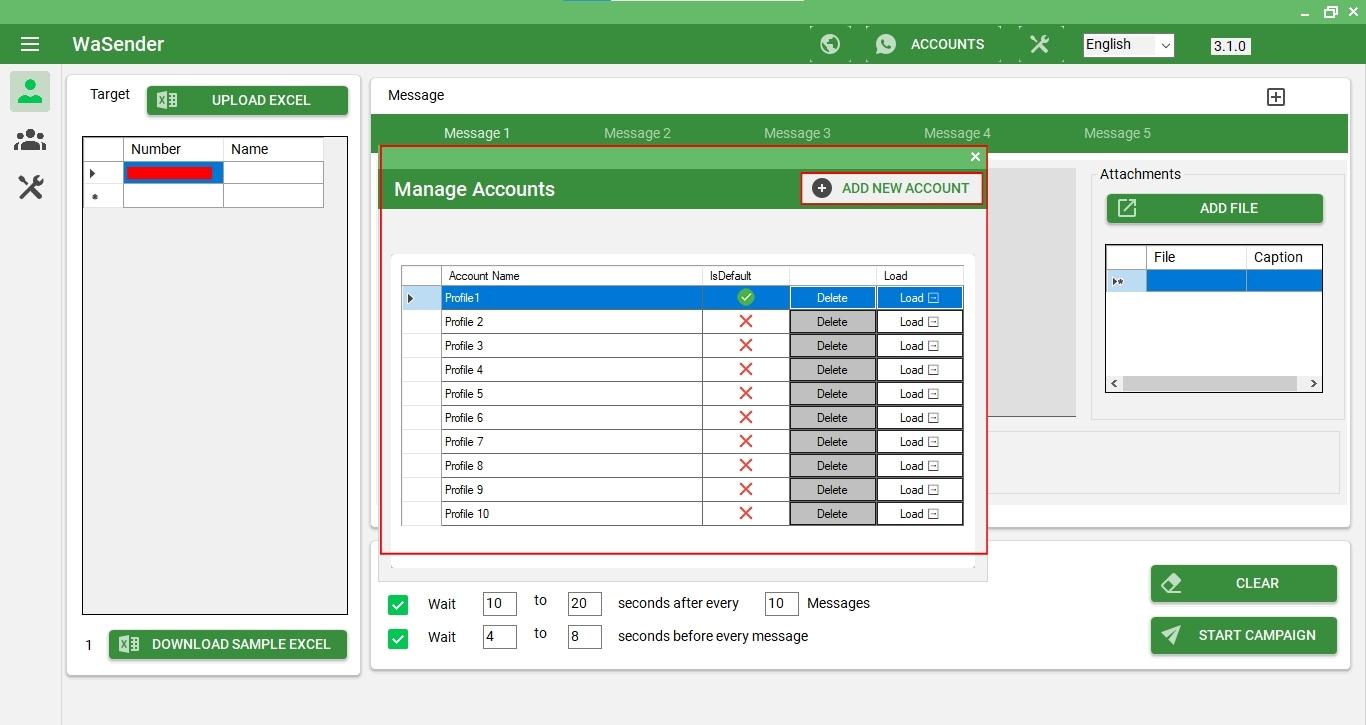
Task: Load Profile 9 account
Action: tap(919, 490)
